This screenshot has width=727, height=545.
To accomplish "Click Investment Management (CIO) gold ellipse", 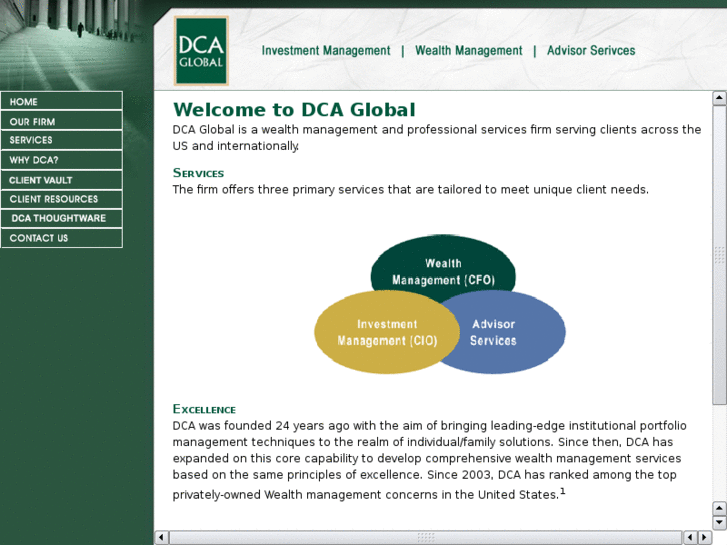I will [x=387, y=332].
